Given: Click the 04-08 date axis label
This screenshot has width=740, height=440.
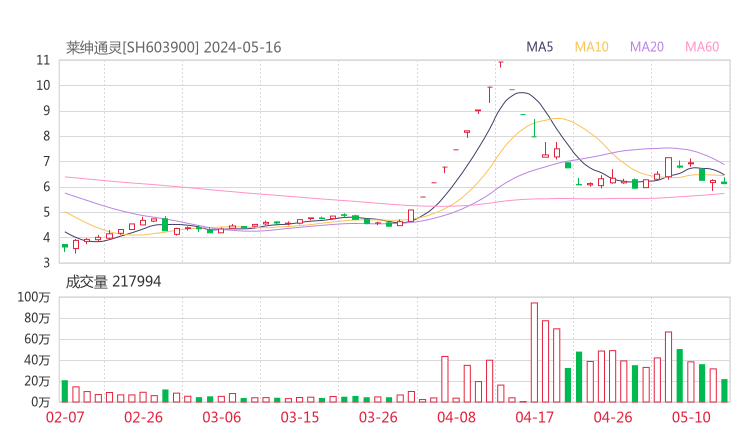Looking at the screenshot, I should (456, 417).
